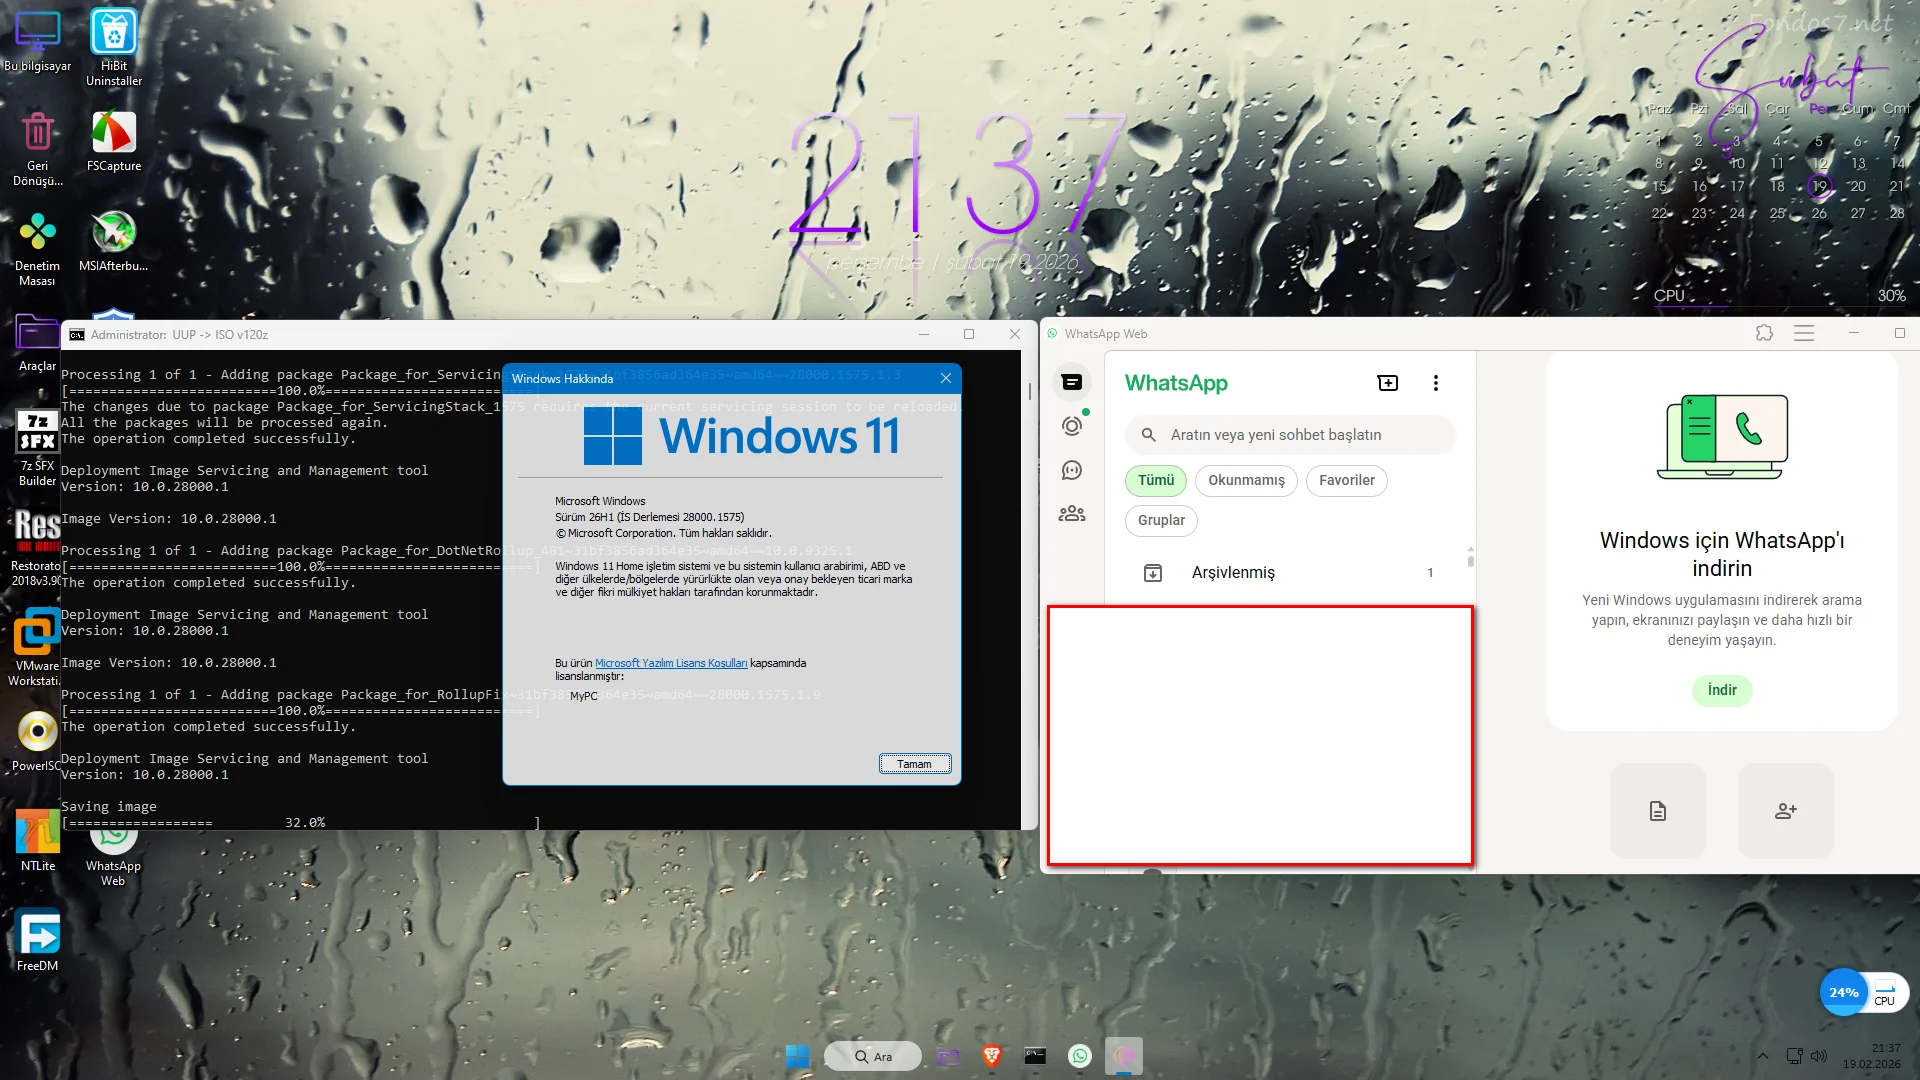Select the Okunmamış chat filter
This screenshot has width=1920, height=1080.
click(1246, 480)
